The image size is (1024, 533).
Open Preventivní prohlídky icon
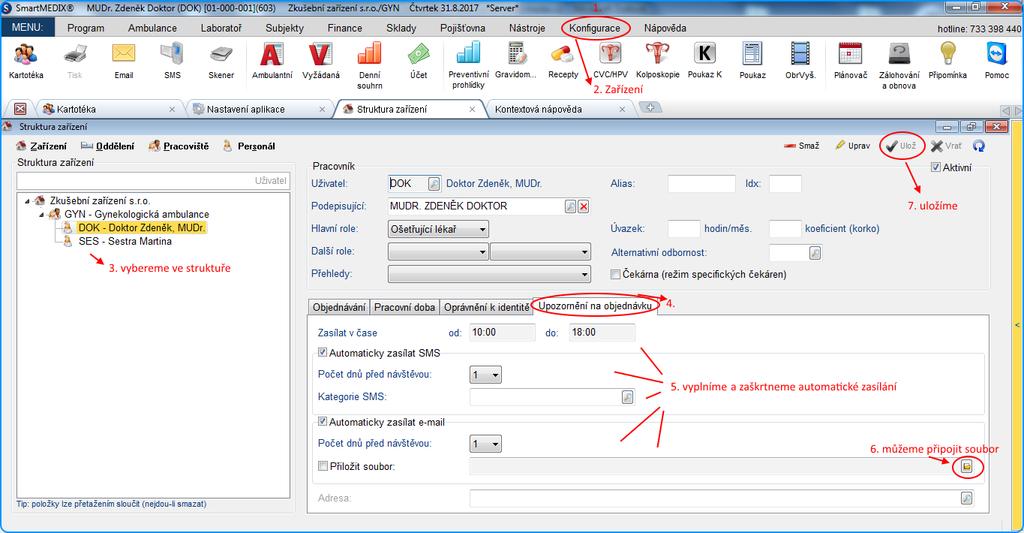tap(468, 54)
